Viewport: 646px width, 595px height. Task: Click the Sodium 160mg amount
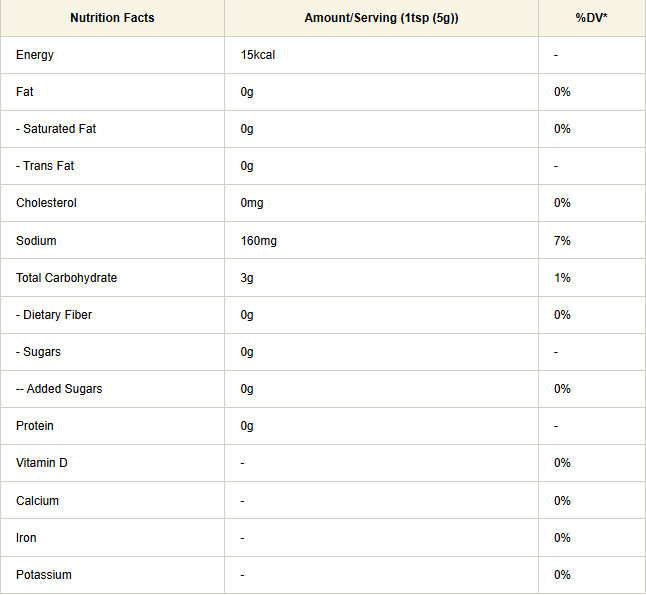pyautogui.click(x=258, y=241)
